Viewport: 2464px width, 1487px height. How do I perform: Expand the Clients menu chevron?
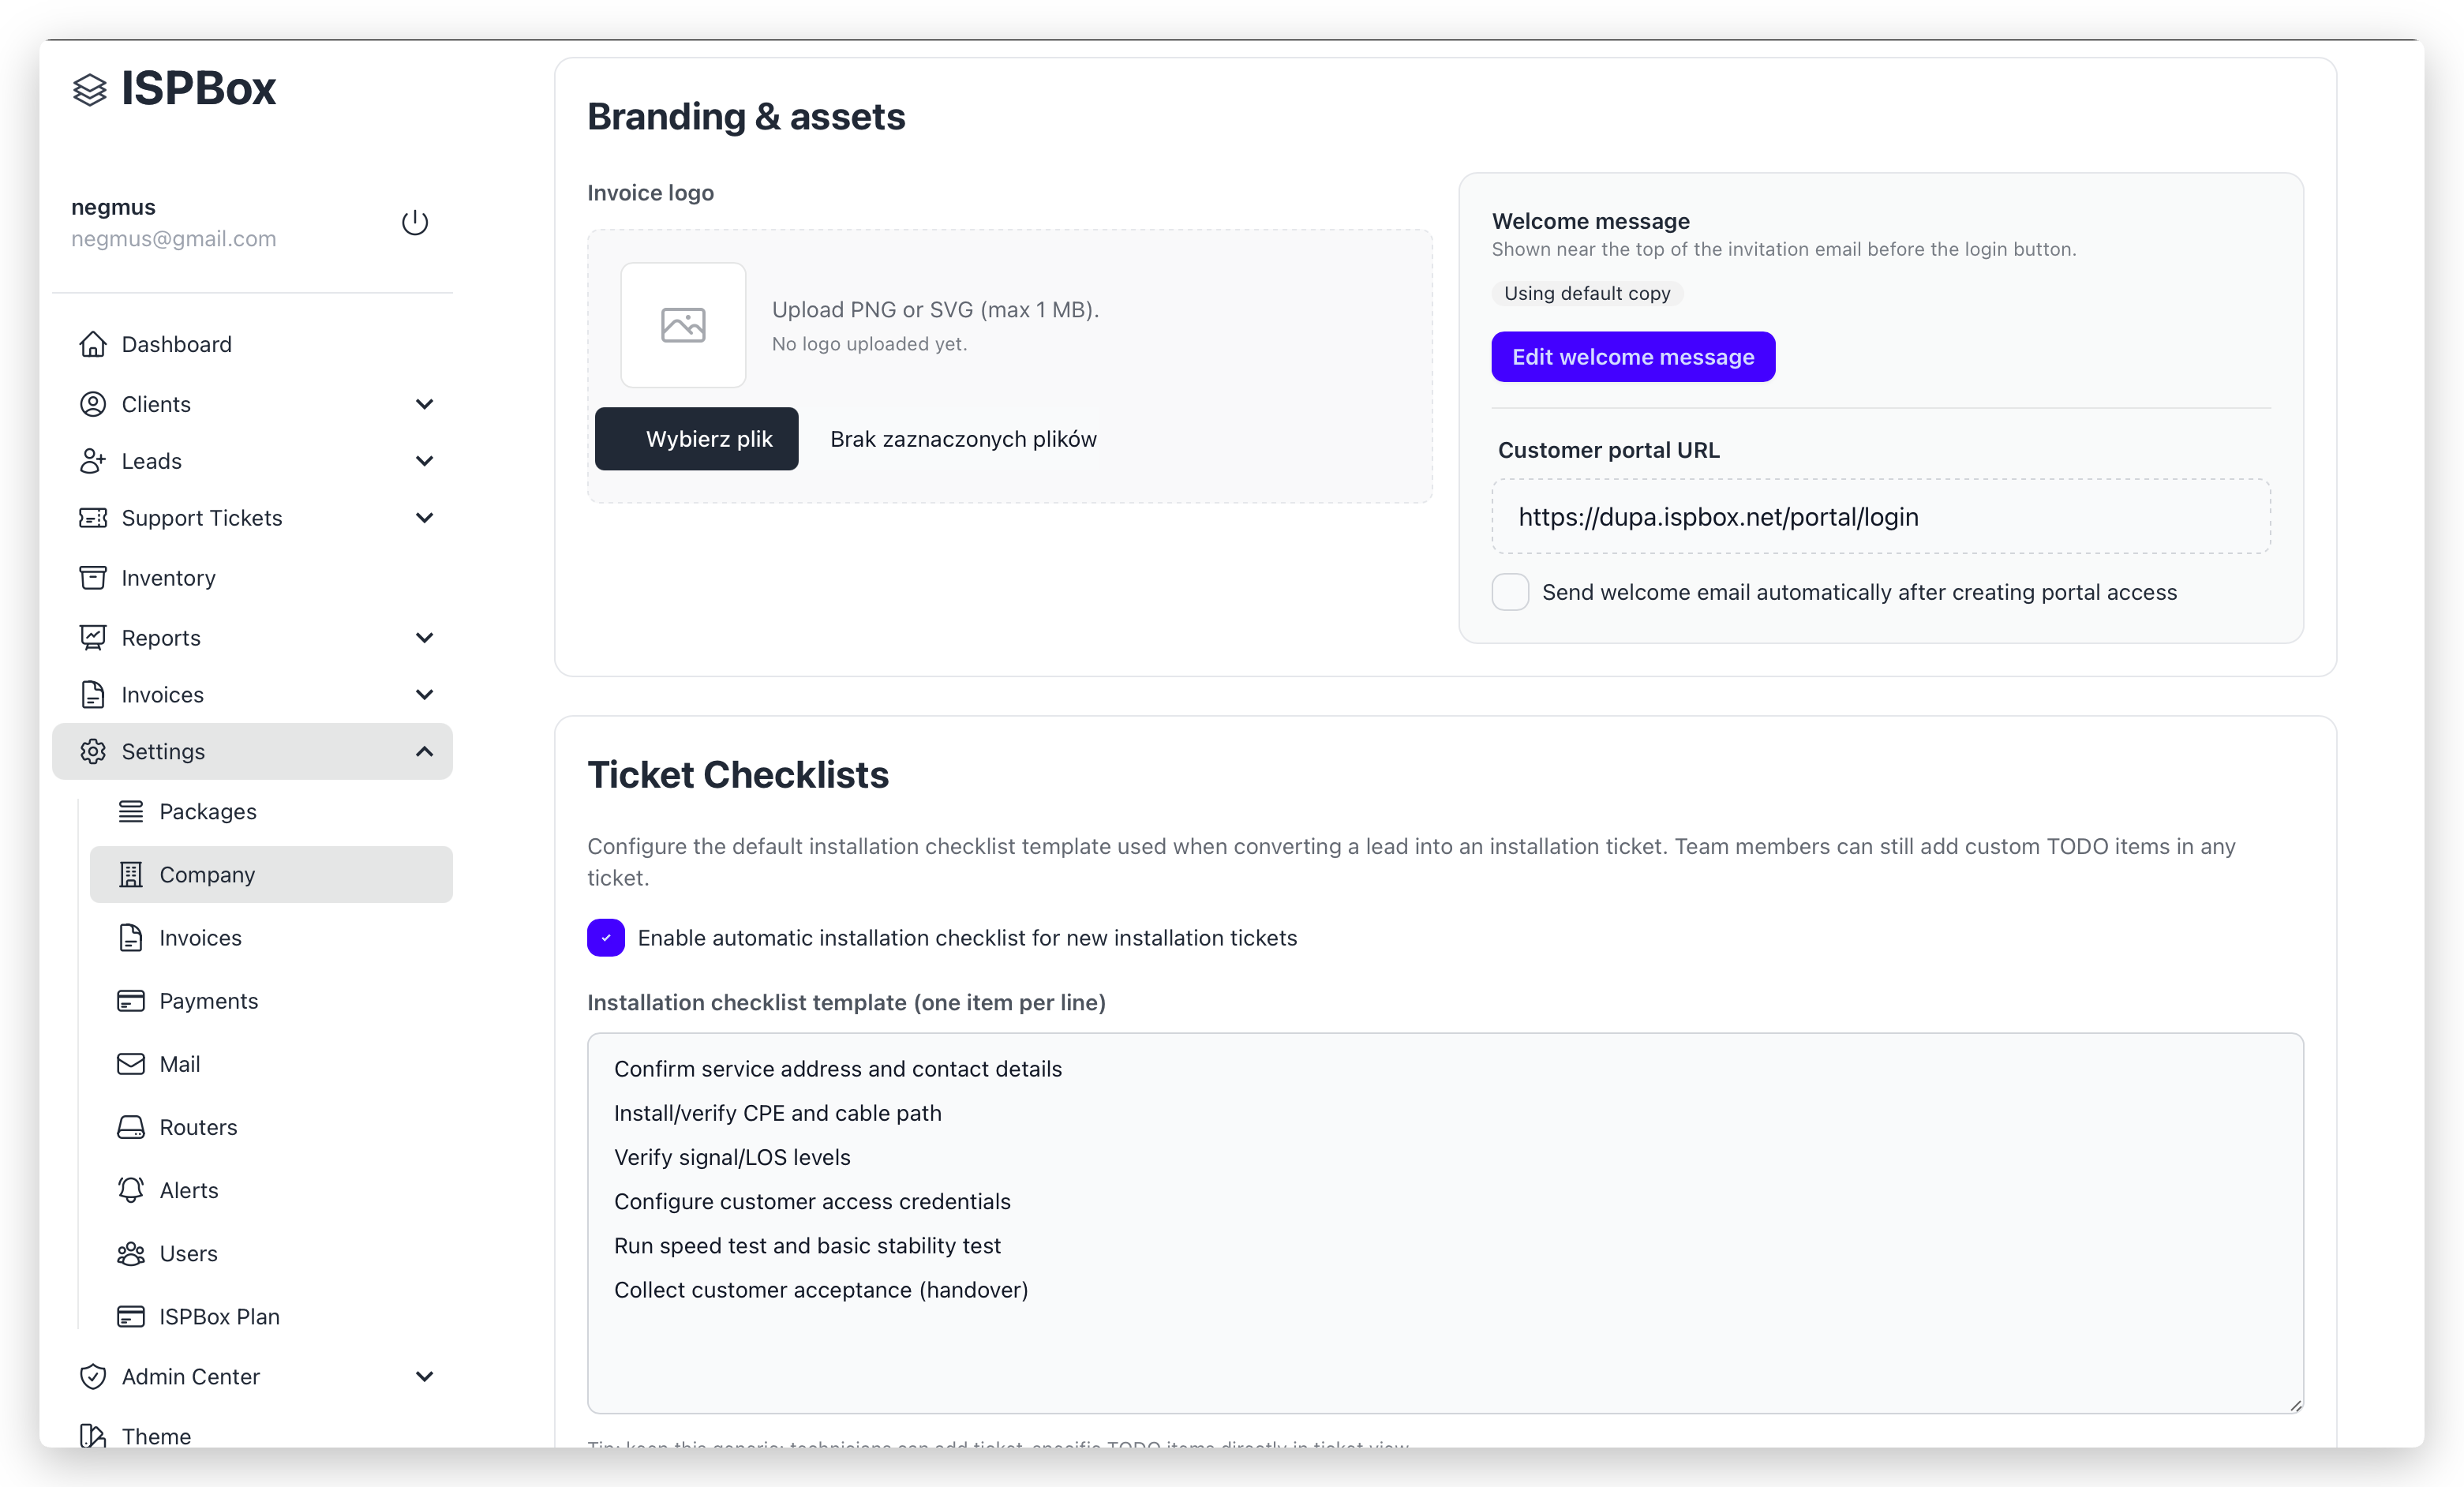click(424, 404)
